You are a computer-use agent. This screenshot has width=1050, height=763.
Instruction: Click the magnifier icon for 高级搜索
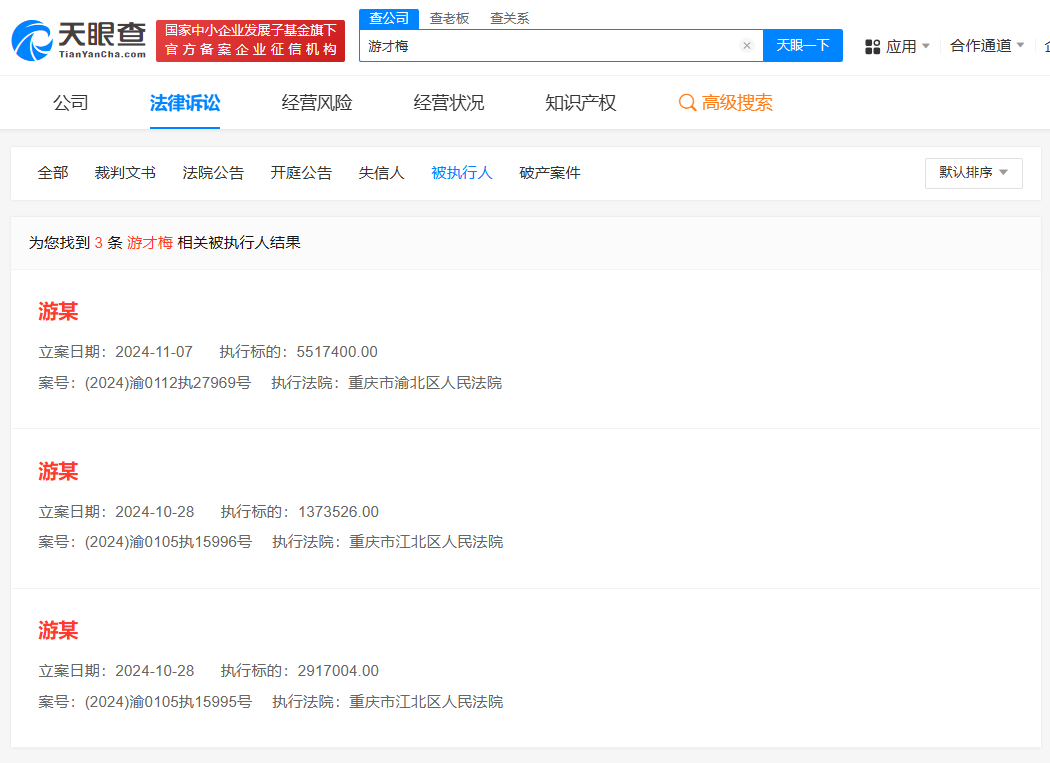[687, 103]
